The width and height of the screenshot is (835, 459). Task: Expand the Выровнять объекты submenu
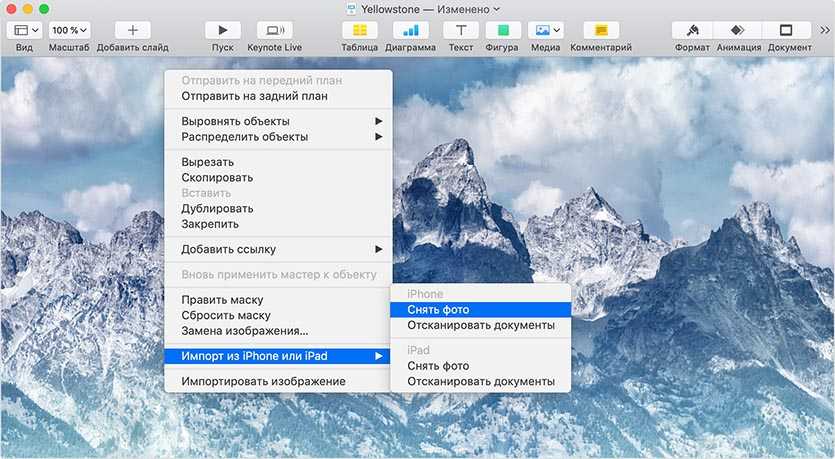pos(278,121)
